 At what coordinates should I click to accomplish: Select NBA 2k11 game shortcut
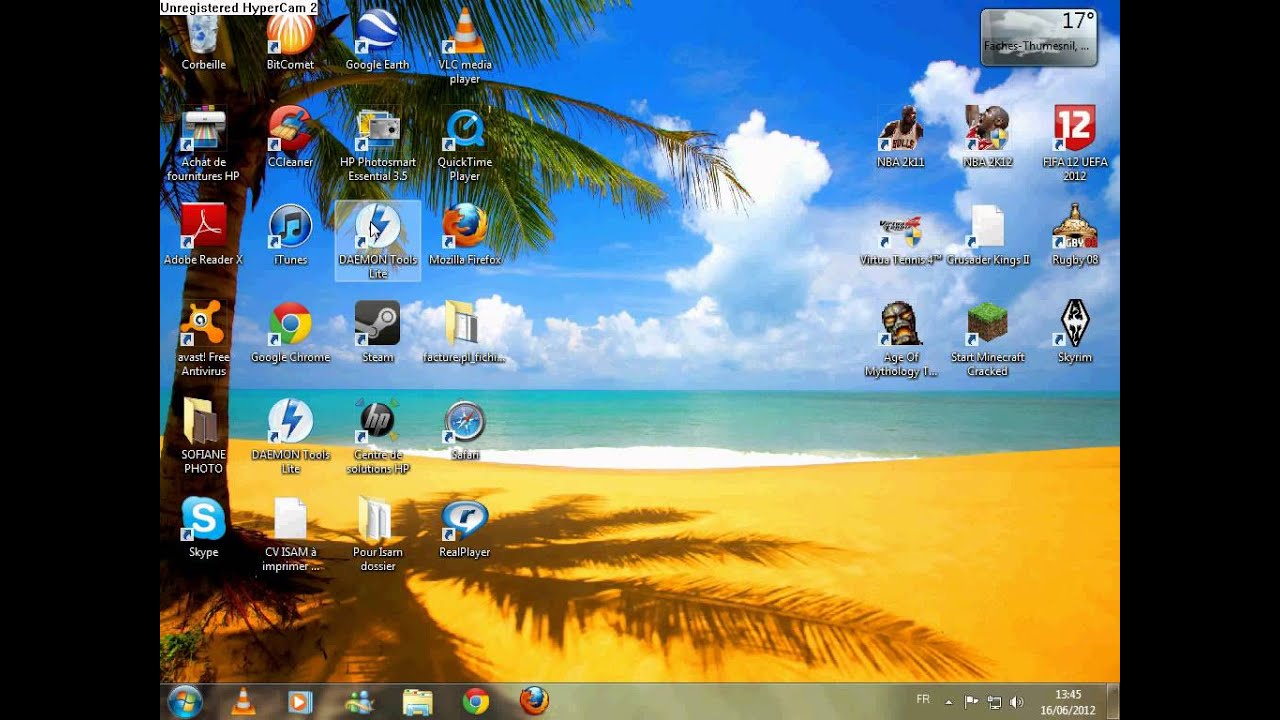pyautogui.click(x=900, y=136)
